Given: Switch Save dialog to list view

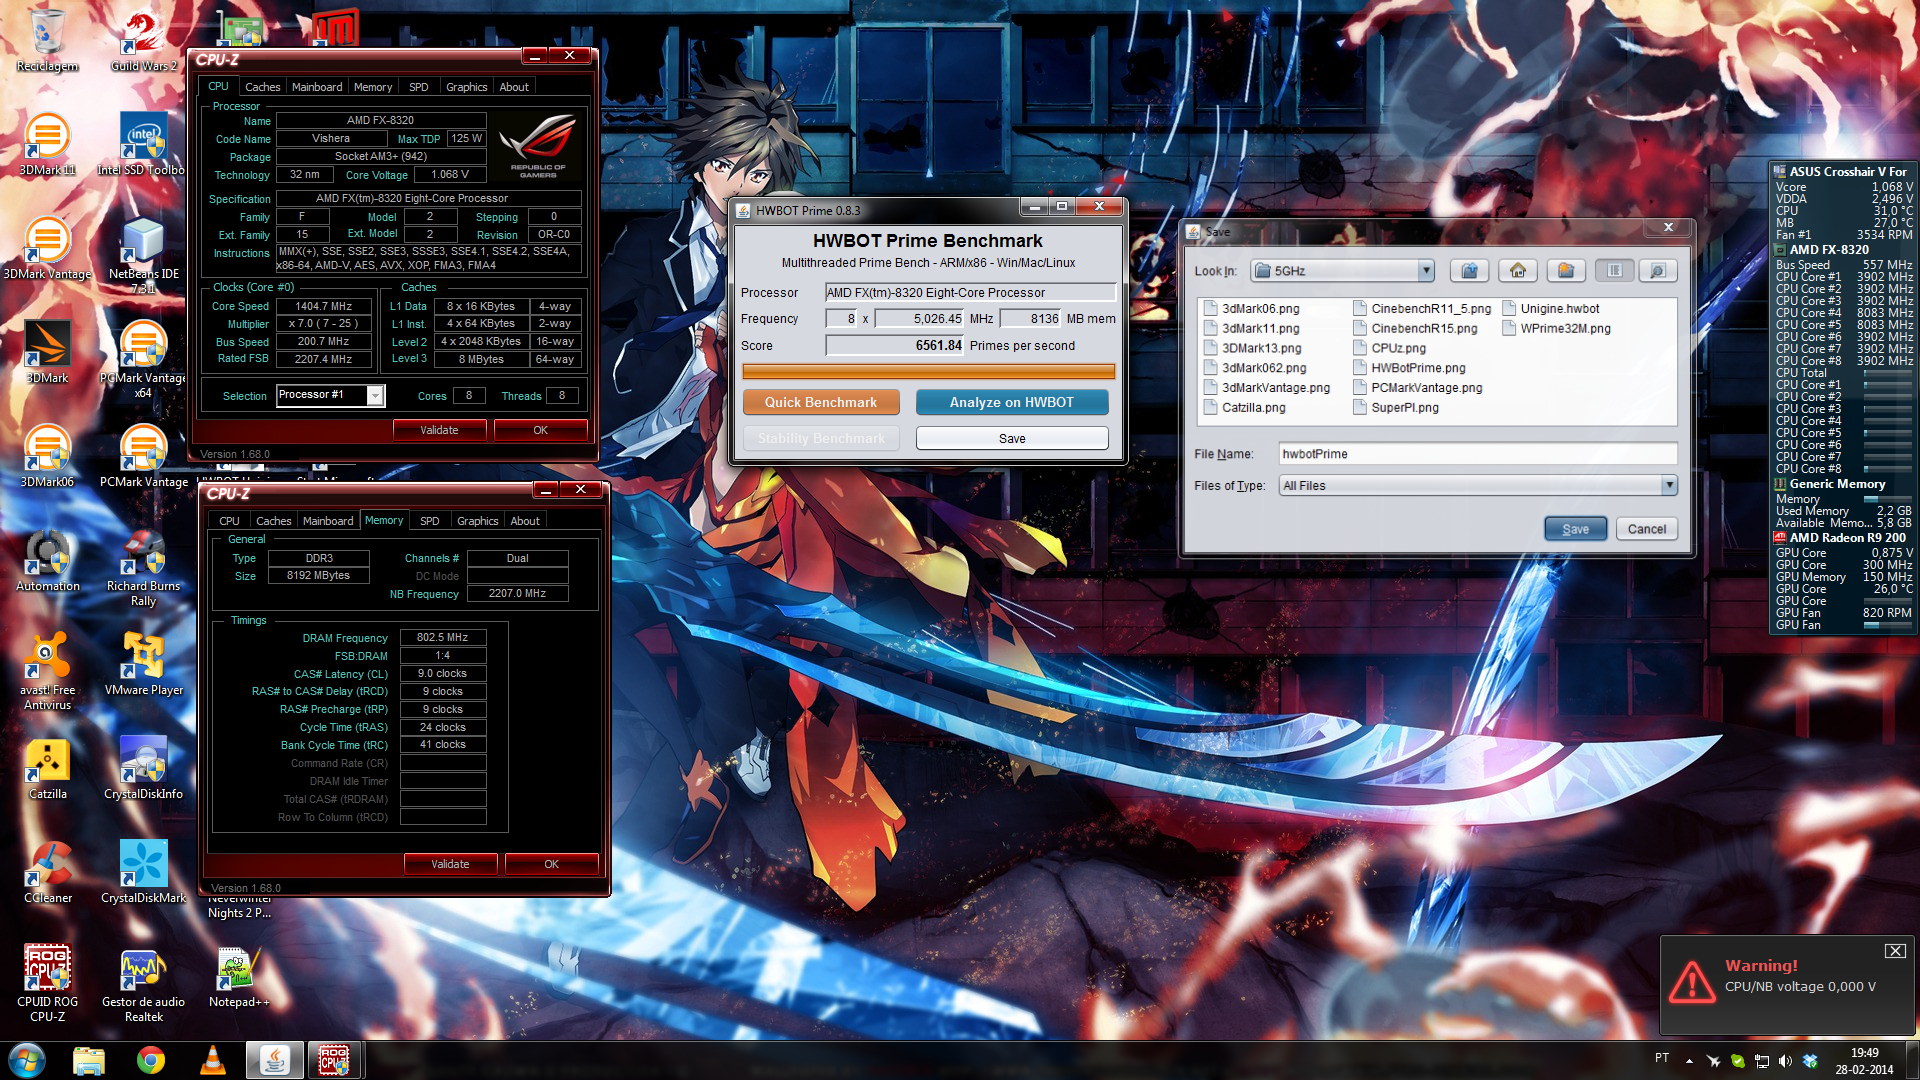Looking at the screenshot, I should pyautogui.click(x=1614, y=271).
